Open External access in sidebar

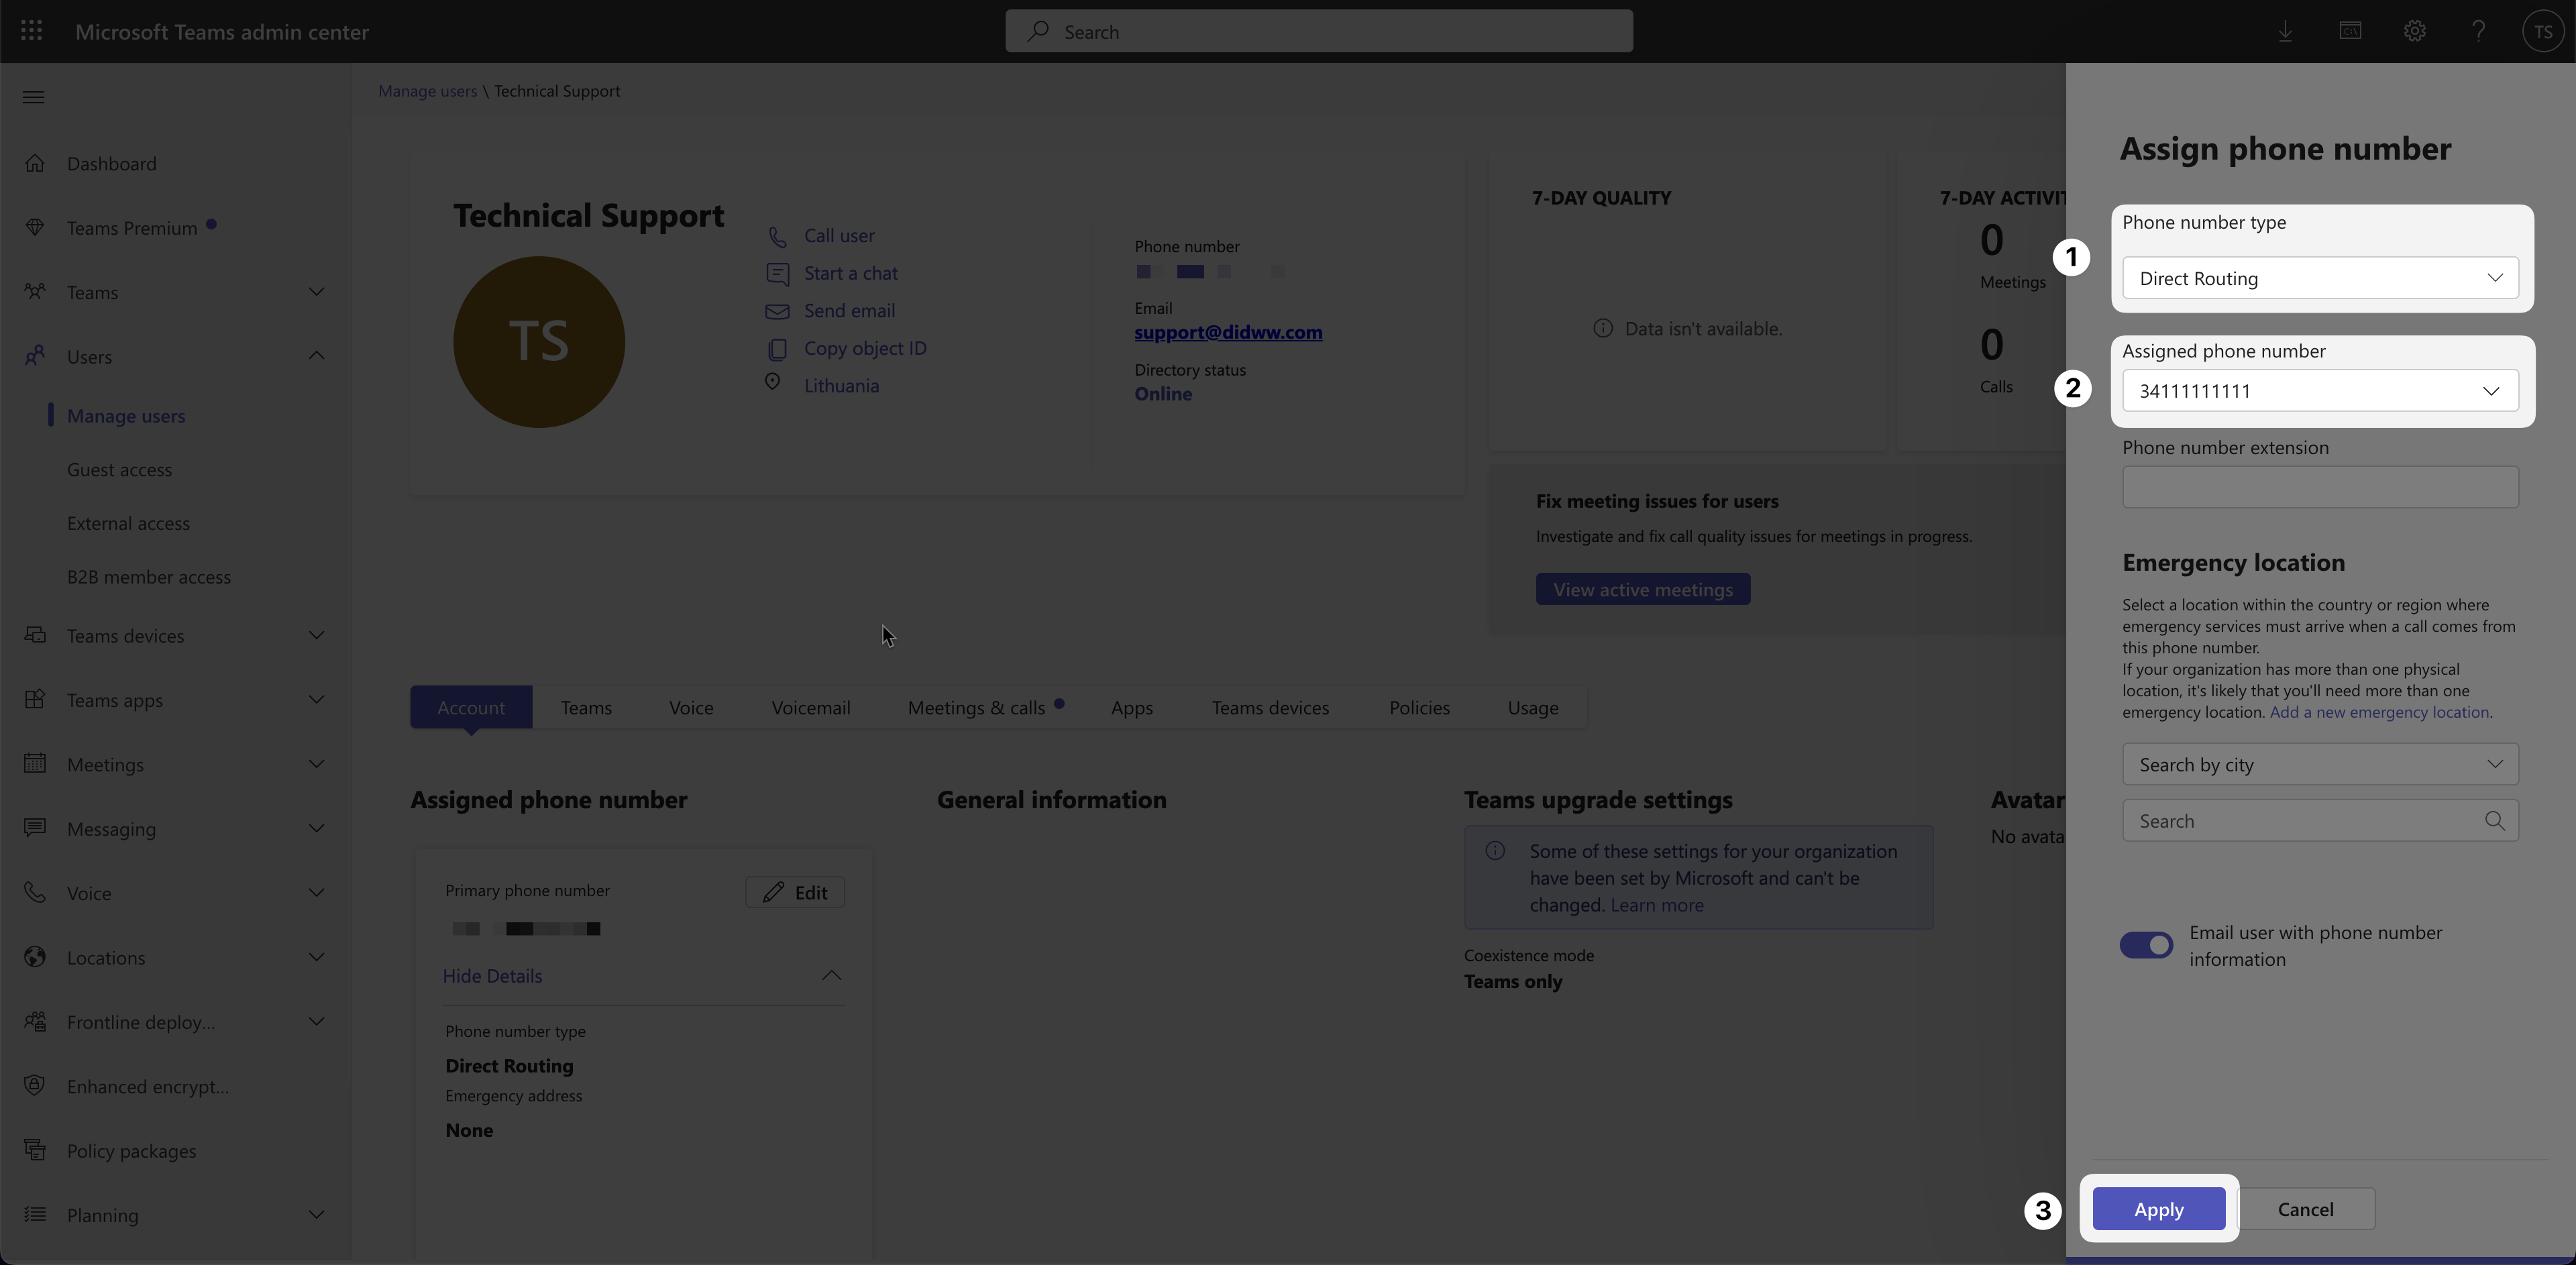click(x=128, y=523)
